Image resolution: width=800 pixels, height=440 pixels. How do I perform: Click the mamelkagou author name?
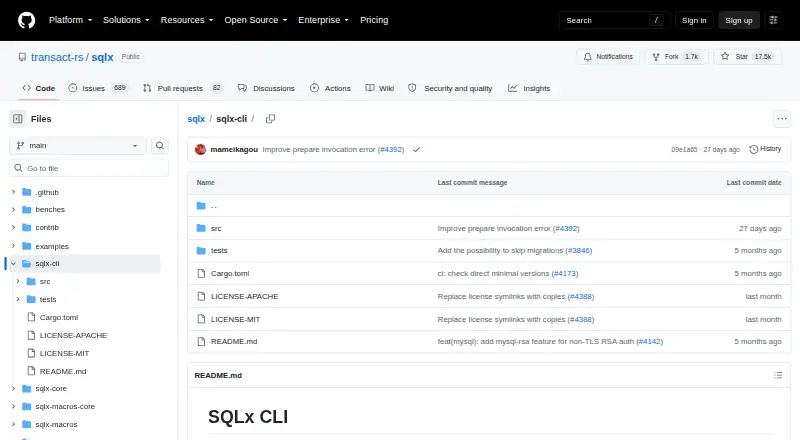pyautogui.click(x=234, y=150)
